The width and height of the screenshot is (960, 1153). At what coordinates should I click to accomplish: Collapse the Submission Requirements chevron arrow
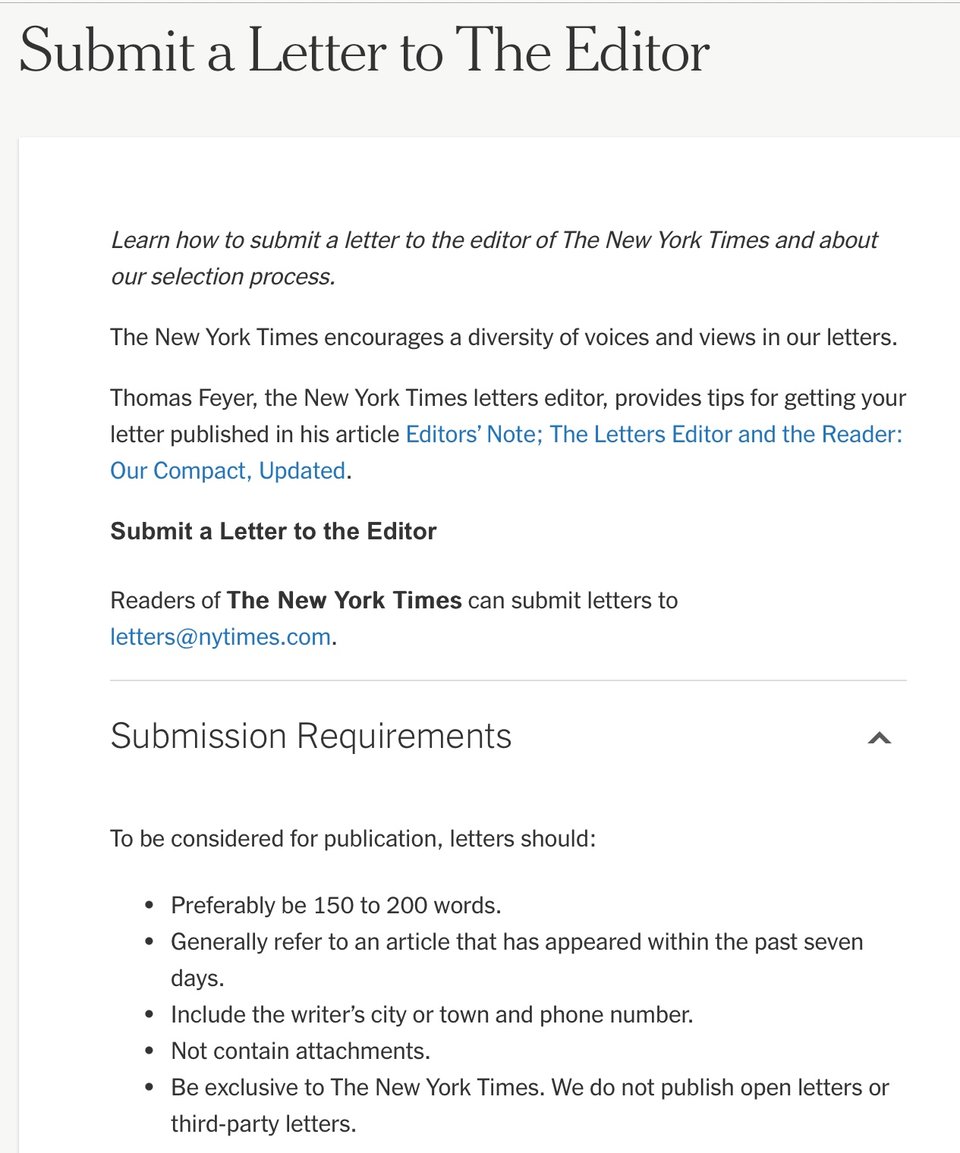pyautogui.click(x=879, y=738)
